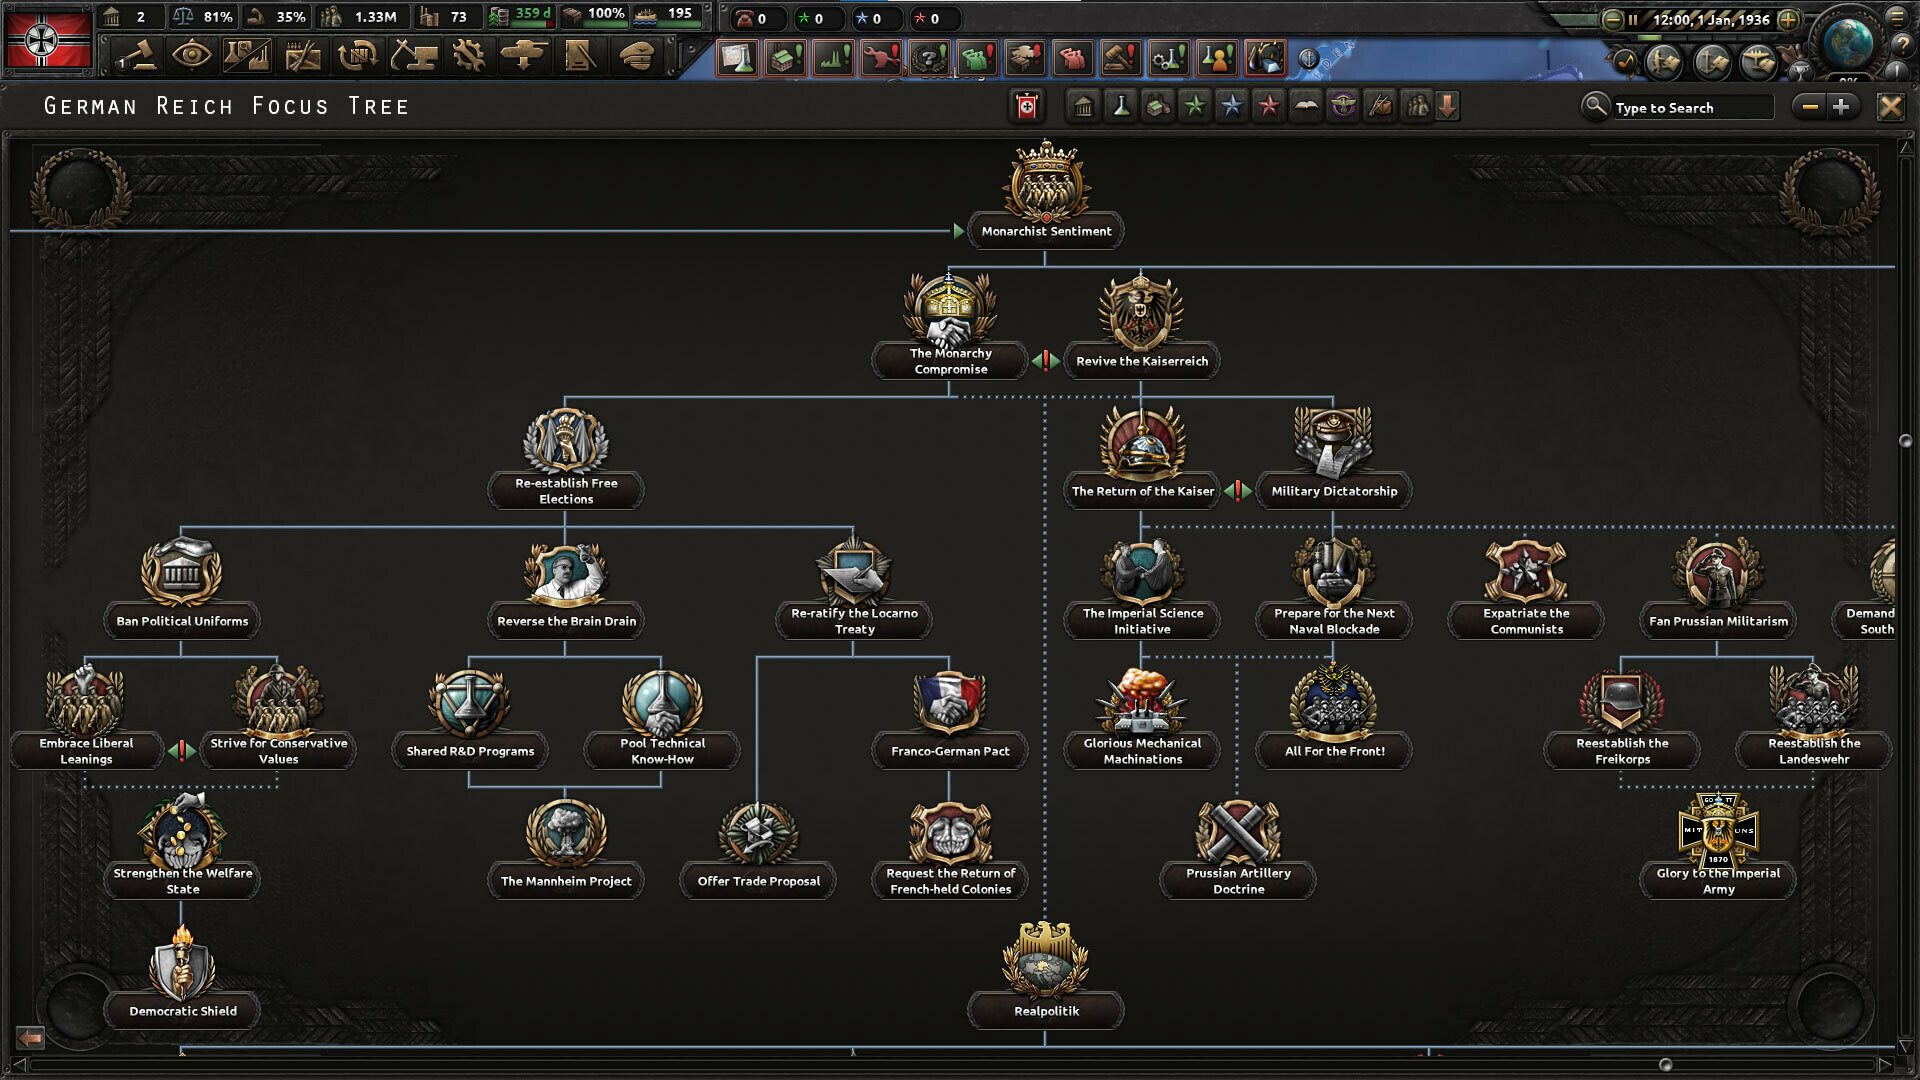Toggle the political building focus filter
The image size is (1920, 1080).
[x=1083, y=106]
